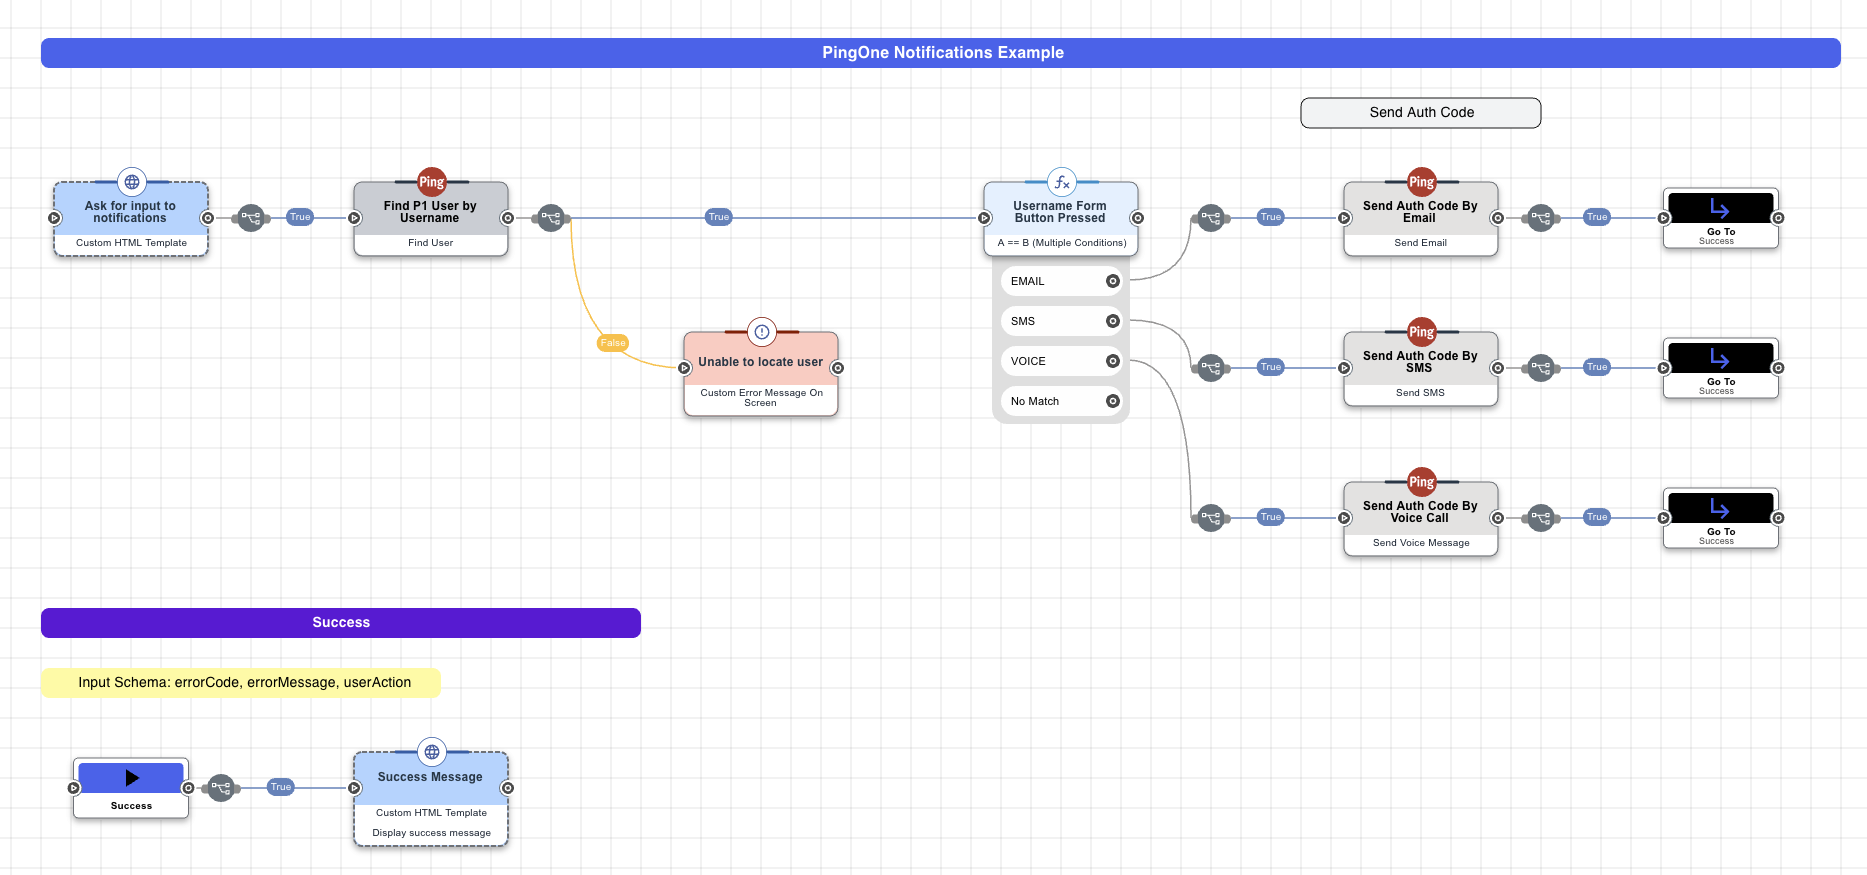Click connector node after Ask for input node
This screenshot has height=875, width=1867.
pos(251,218)
